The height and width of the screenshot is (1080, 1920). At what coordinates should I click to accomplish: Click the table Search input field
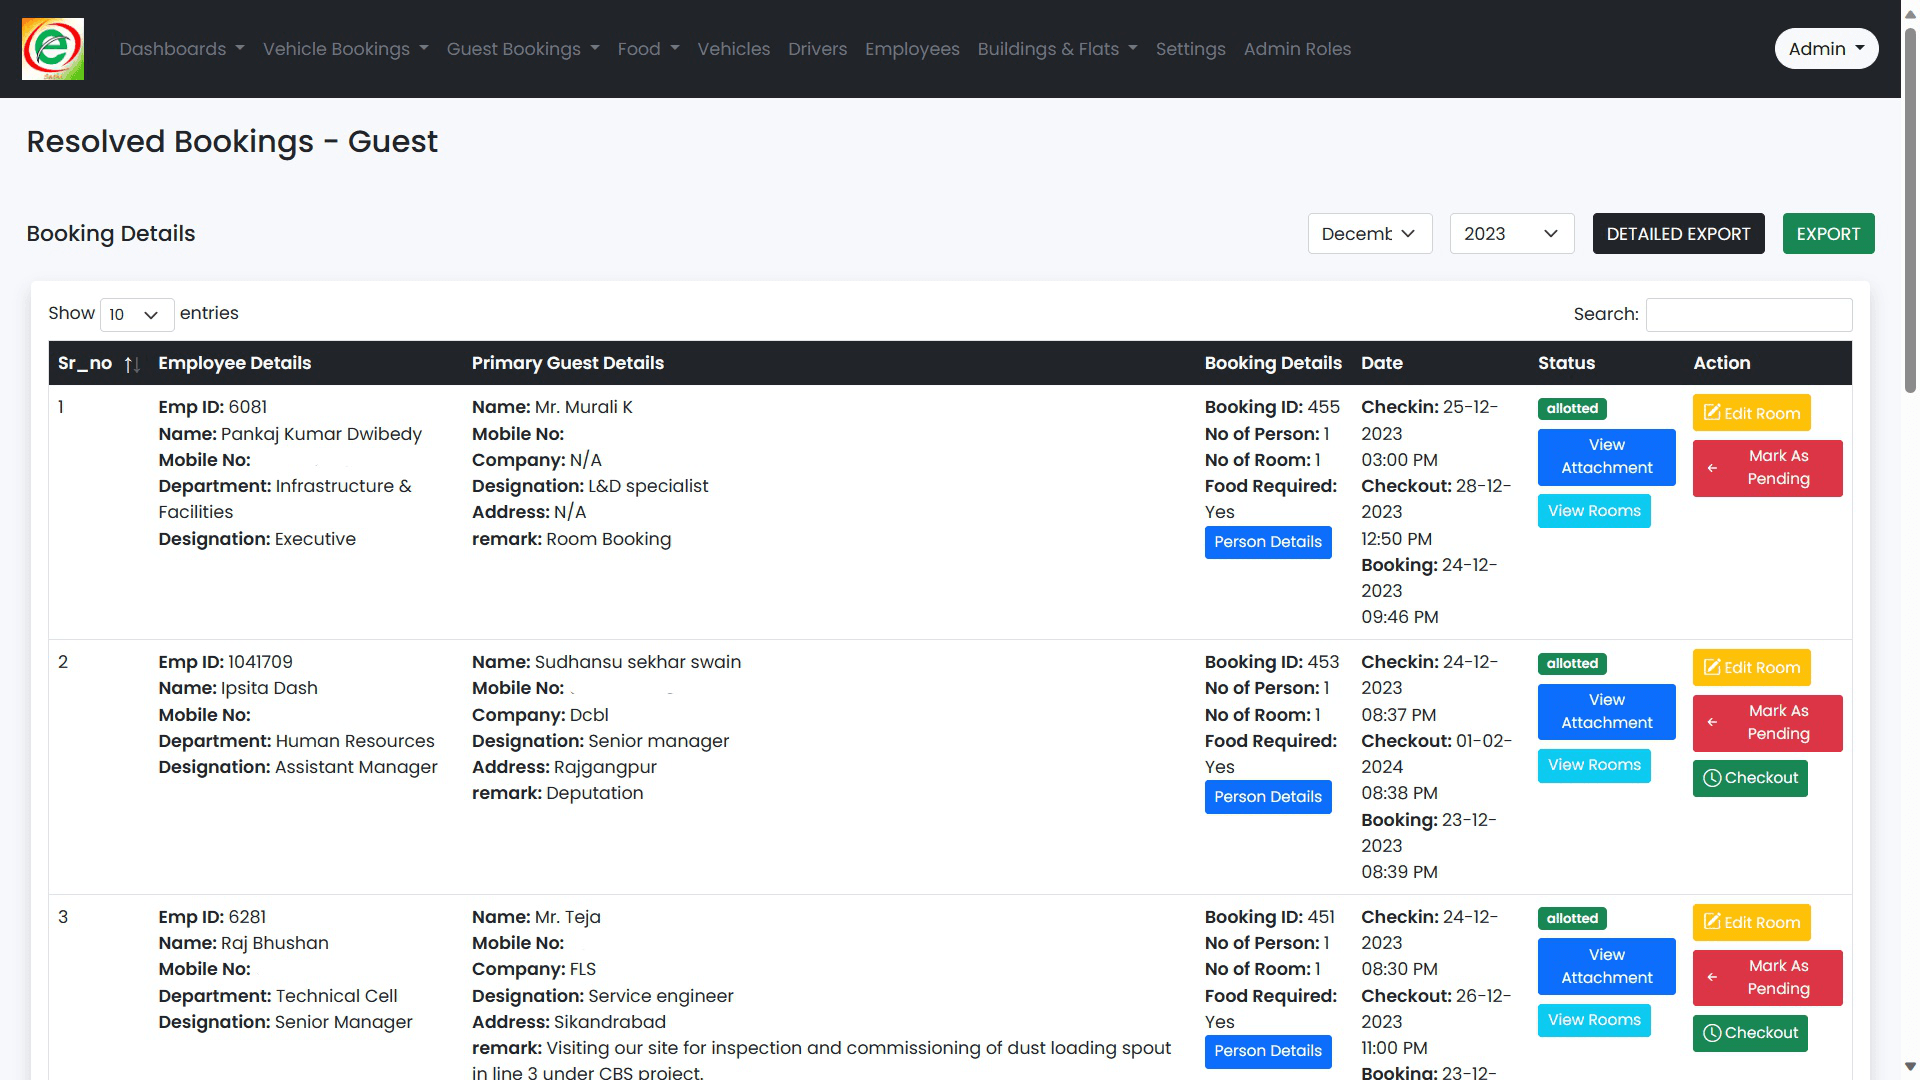point(1748,315)
